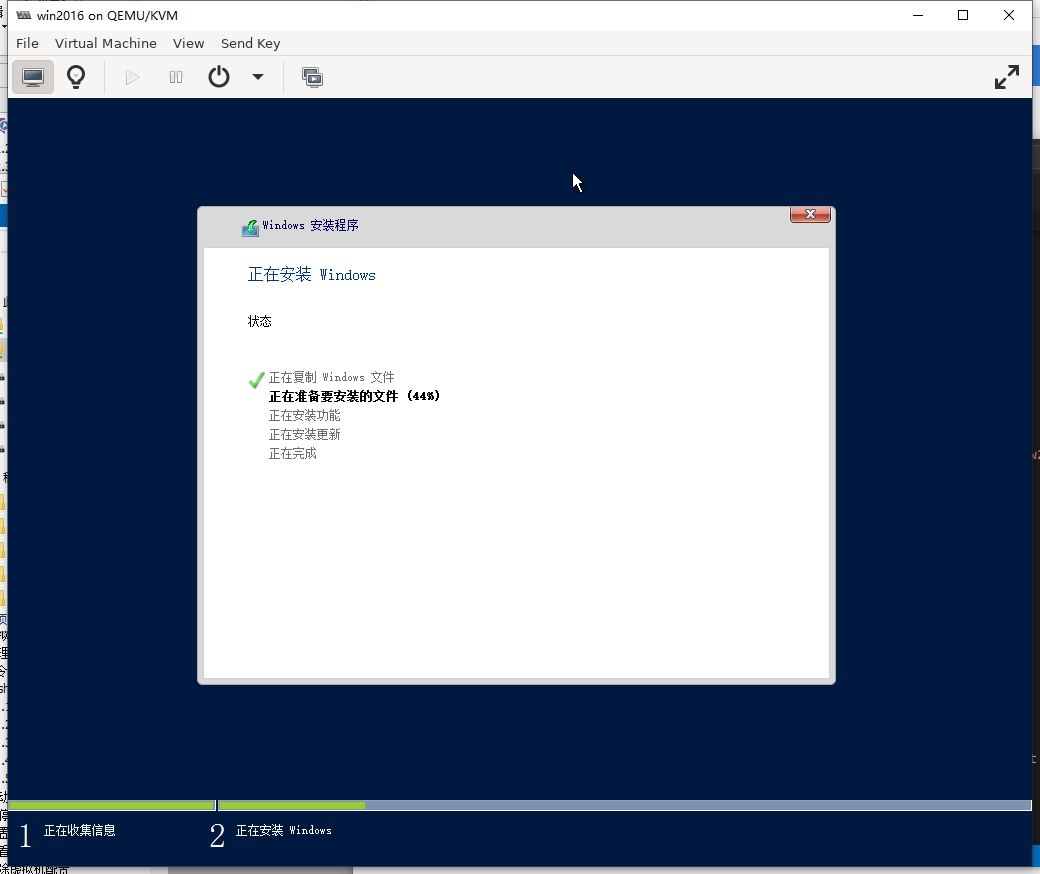This screenshot has width=1040, height=874.
Task: Select the 正在准备要安装的文件 (44%) status line
Action: [354, 396]
